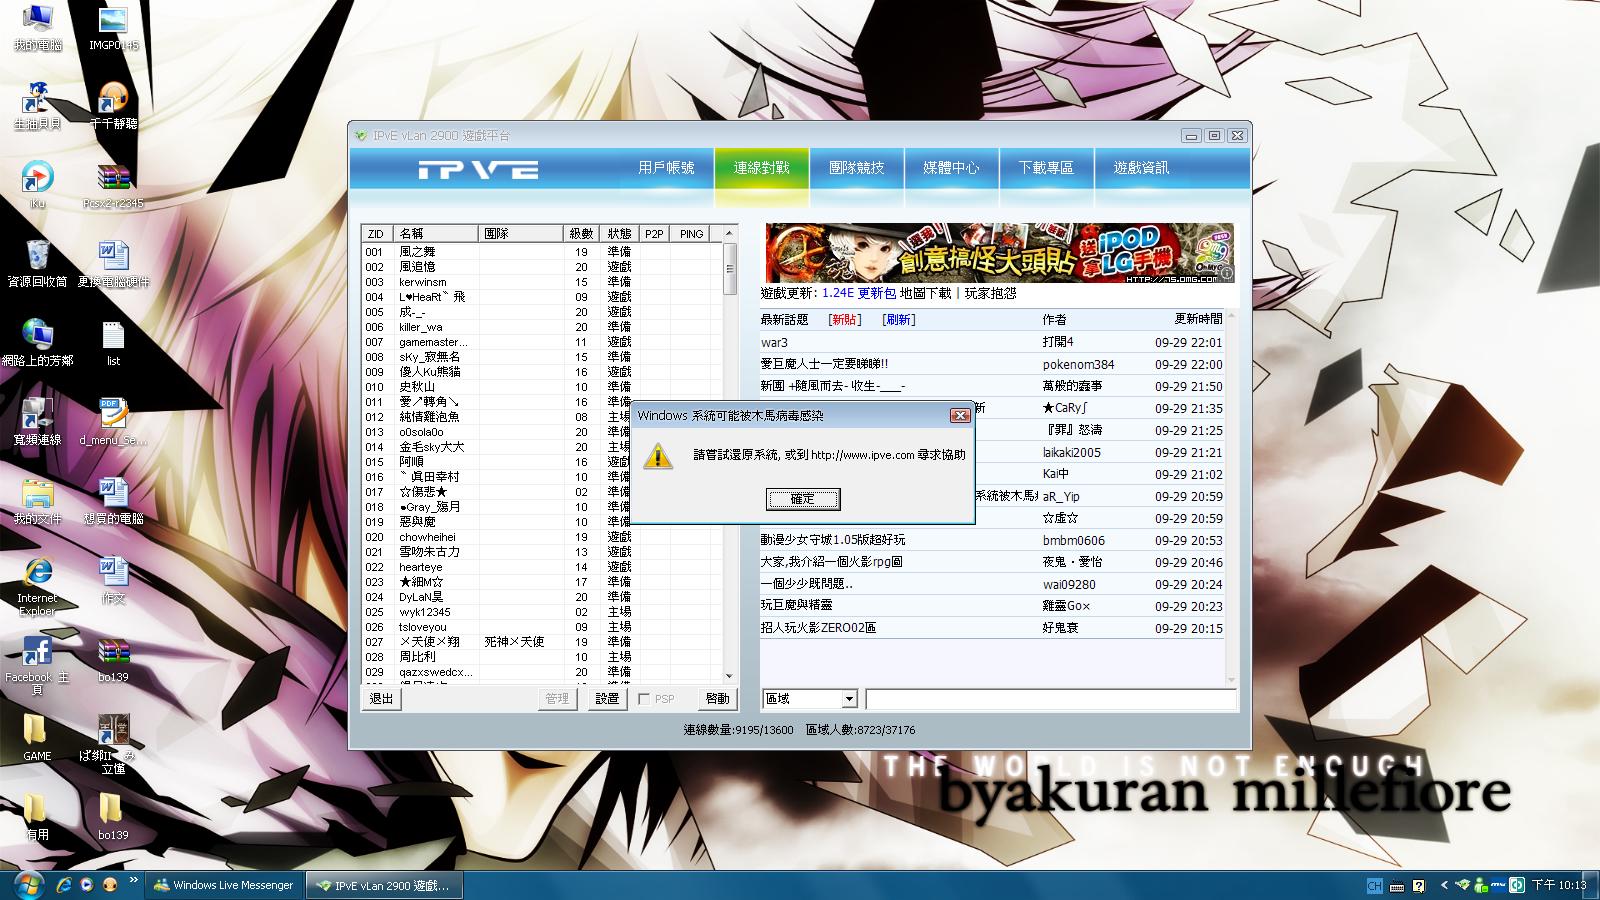Sort player list by 級數 column header
Image resolution: width=1600 pixels, height=900 pixels.
pos(581,234)
